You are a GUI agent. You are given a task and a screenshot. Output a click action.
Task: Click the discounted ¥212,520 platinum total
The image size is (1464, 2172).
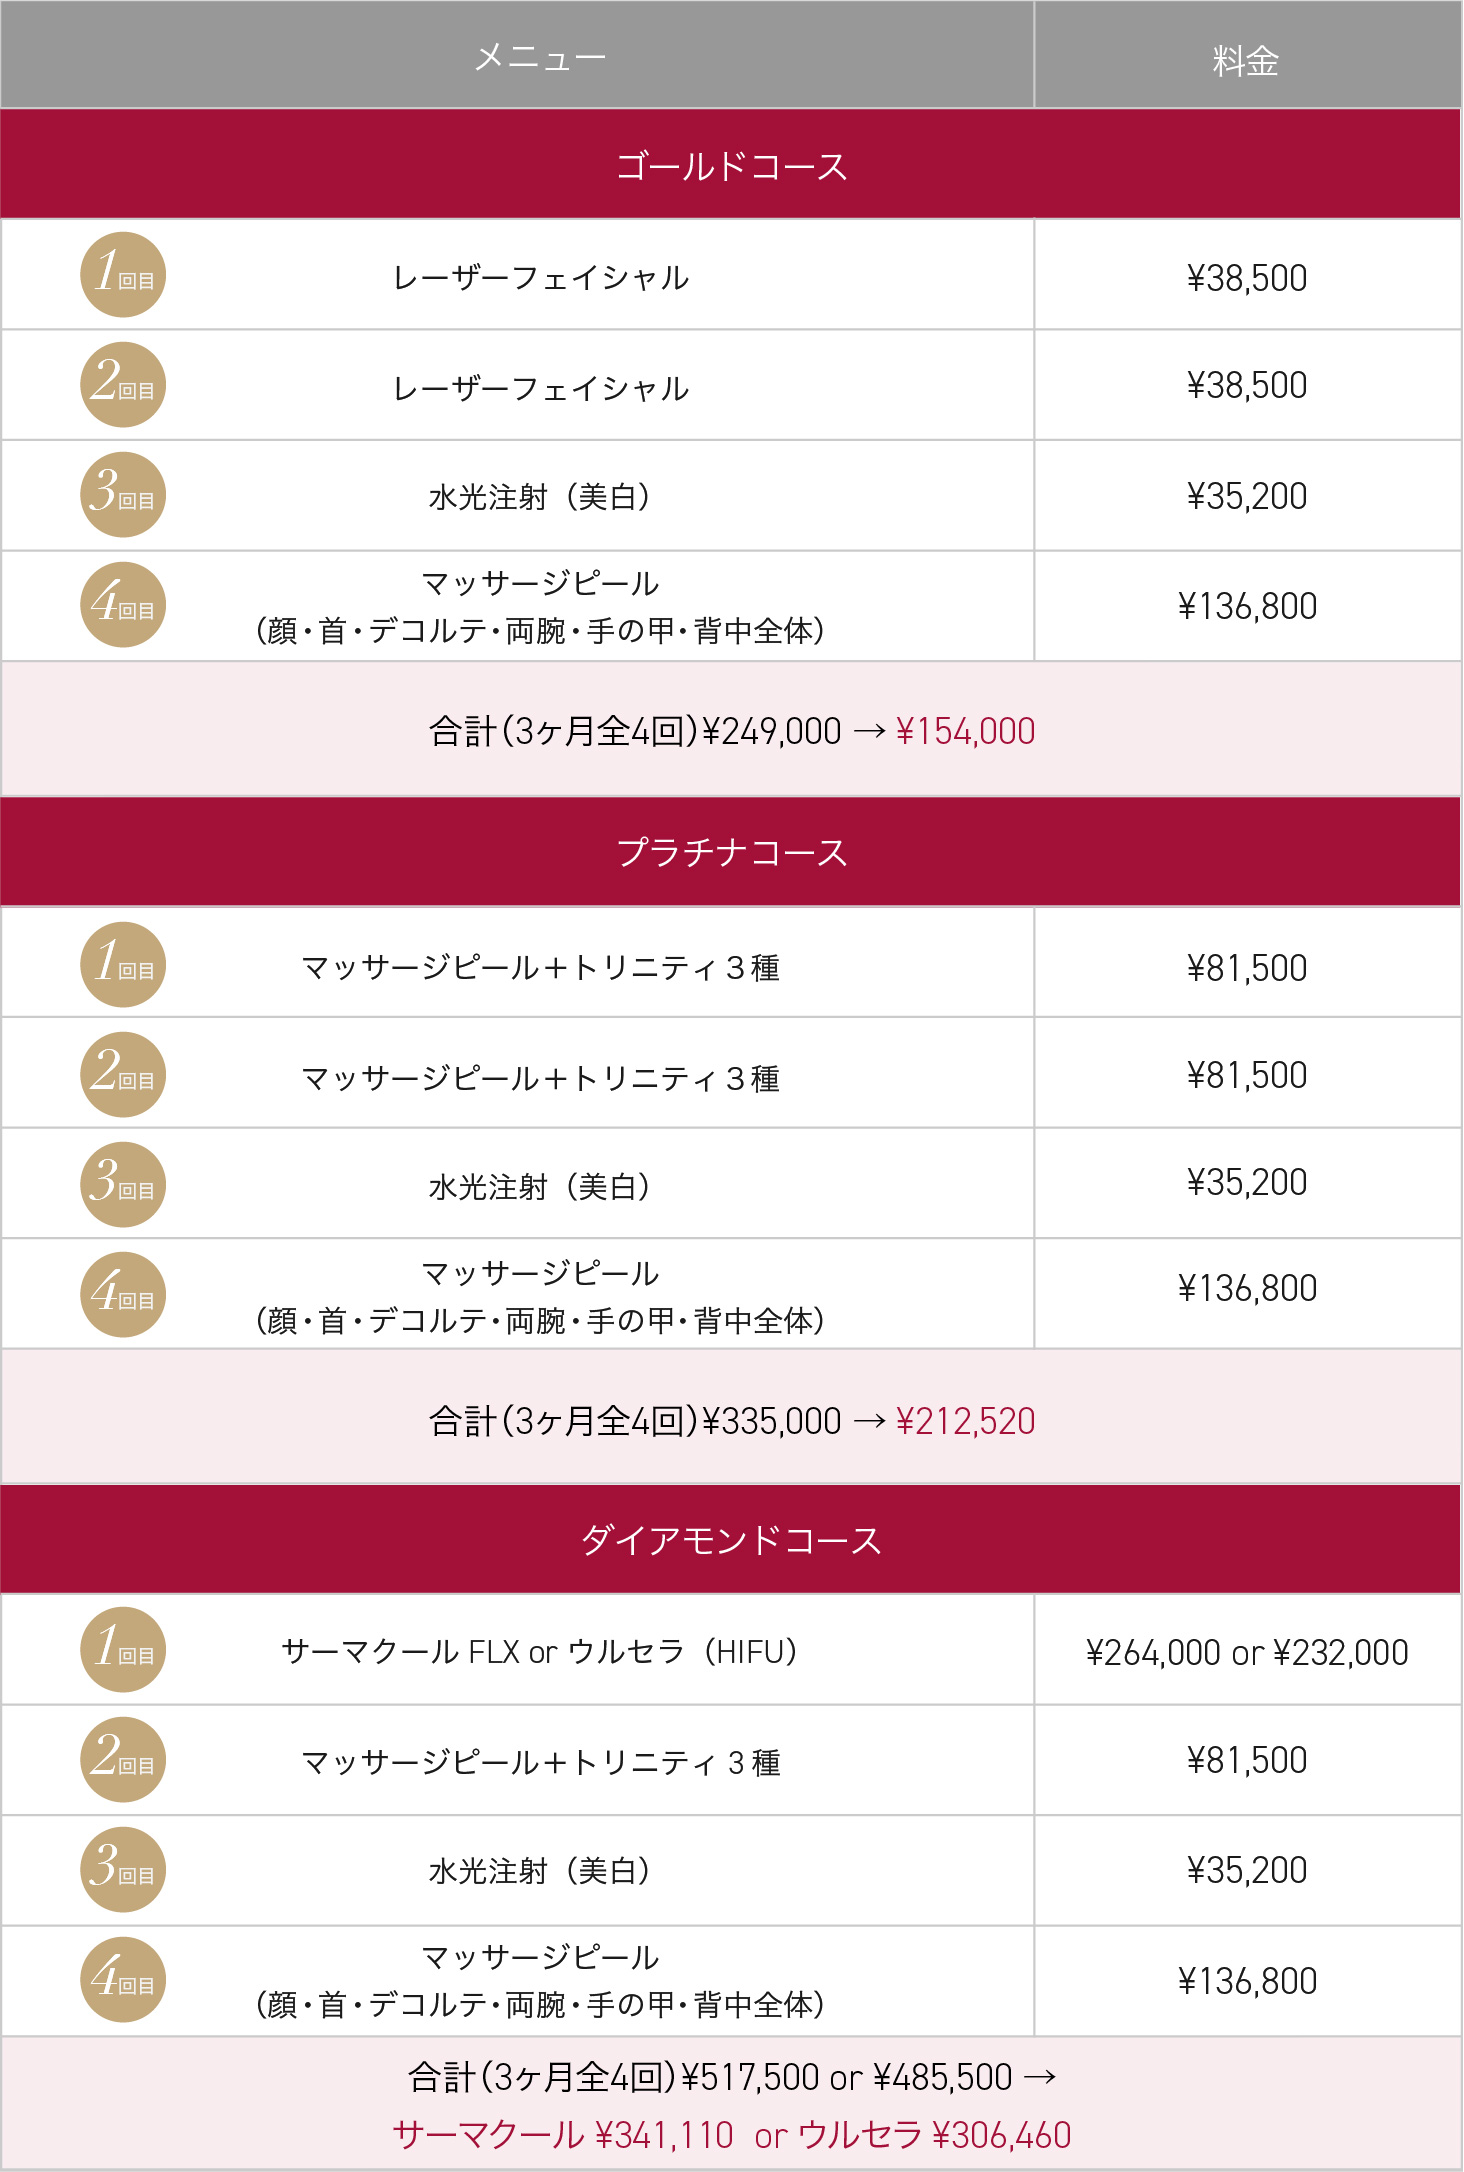click(965, 1421)
